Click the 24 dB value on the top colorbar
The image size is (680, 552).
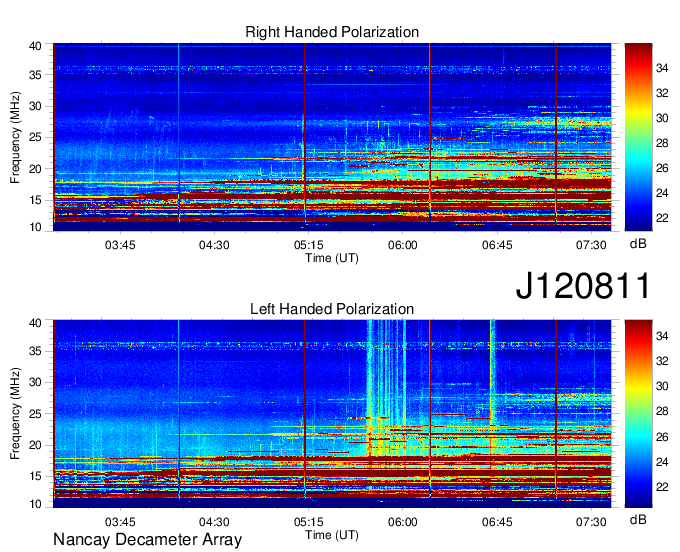662,193
